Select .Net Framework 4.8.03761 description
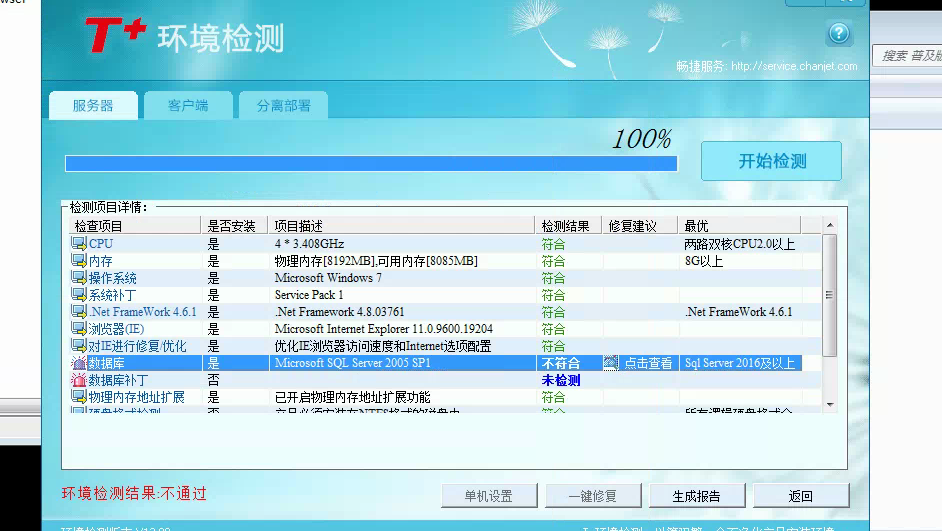 339,312
